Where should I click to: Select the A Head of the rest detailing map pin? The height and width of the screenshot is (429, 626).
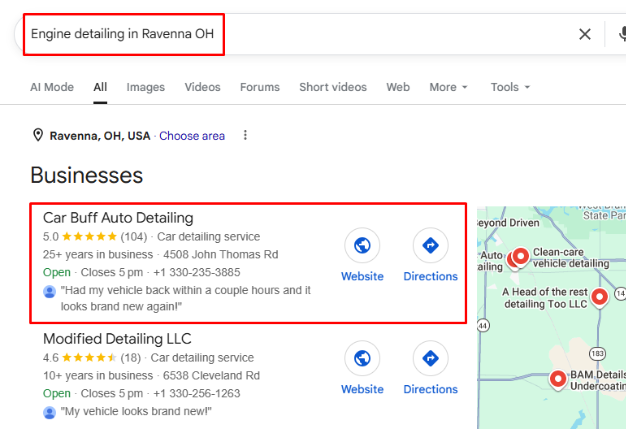pos(599,298)
